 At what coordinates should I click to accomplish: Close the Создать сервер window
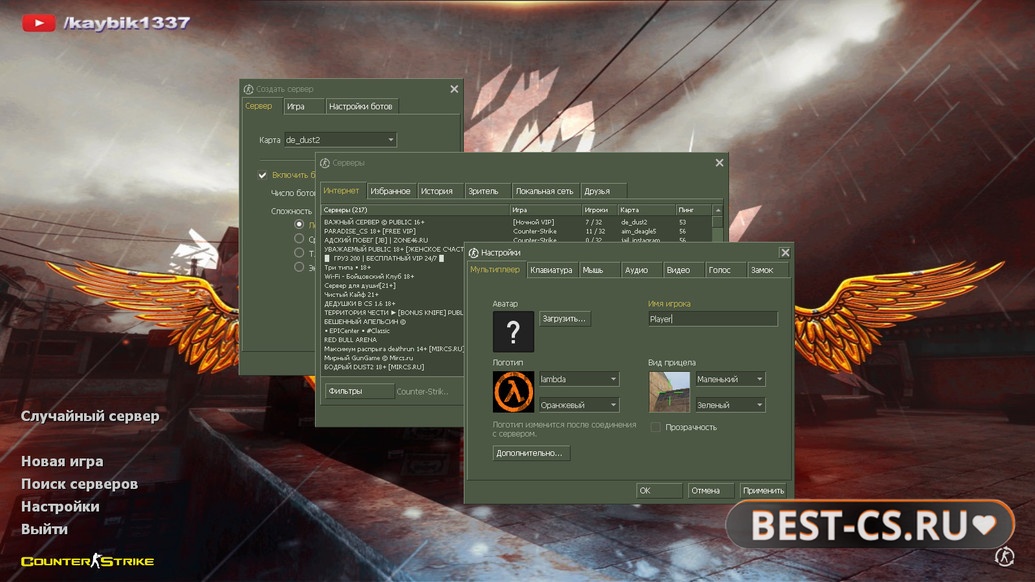(453, 88)
